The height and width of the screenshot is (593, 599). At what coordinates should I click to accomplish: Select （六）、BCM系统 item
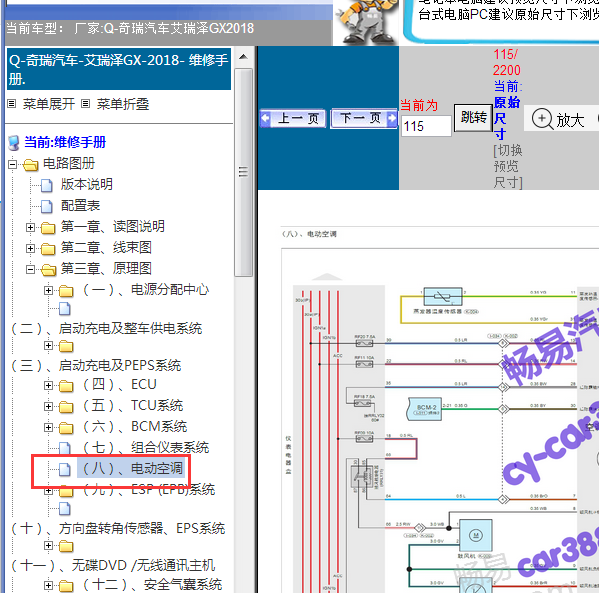point(134,426)
